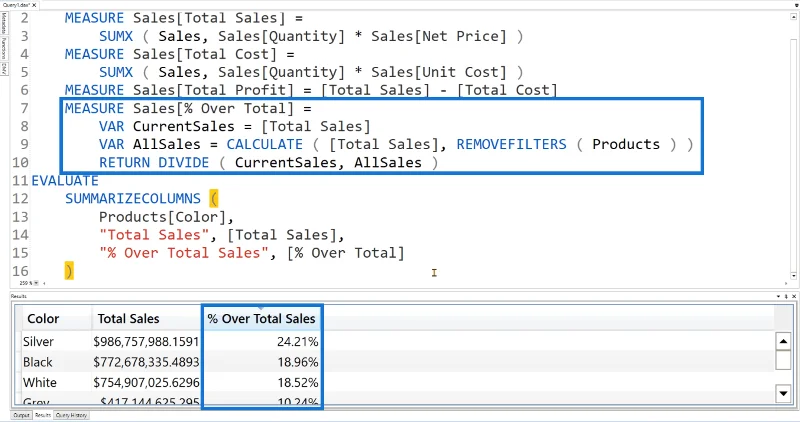Close the Query1.dax document tab
This screenshot has height=422, width=800.
(34, 5)
